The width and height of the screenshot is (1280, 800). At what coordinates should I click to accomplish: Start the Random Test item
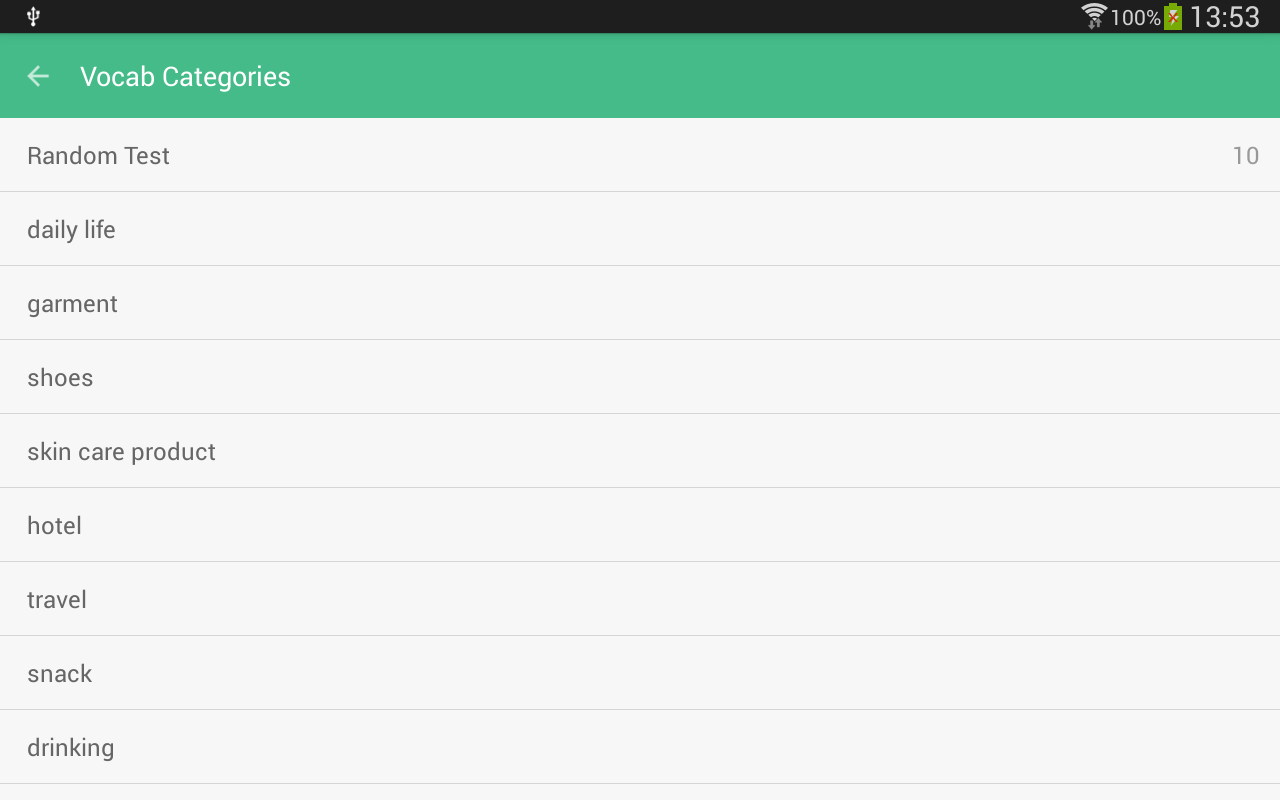coord(98,155)
